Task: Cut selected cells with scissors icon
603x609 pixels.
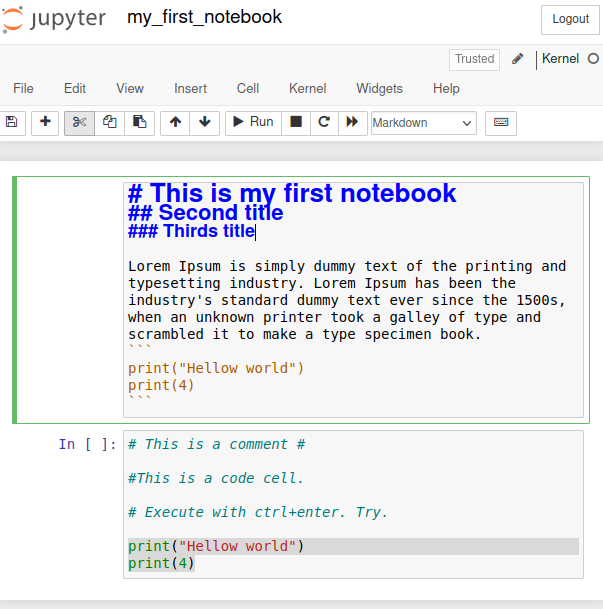Action: (80, 122)
